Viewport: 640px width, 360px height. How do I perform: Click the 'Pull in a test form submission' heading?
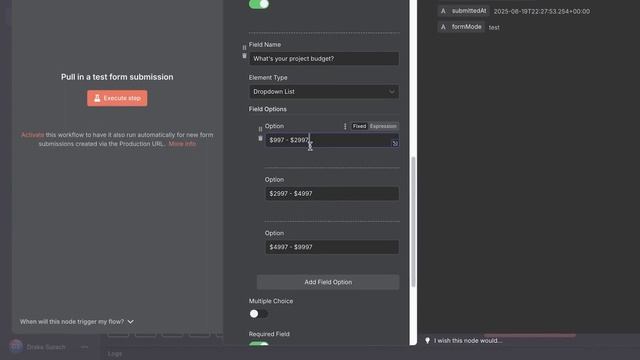[x=117, y=77]
